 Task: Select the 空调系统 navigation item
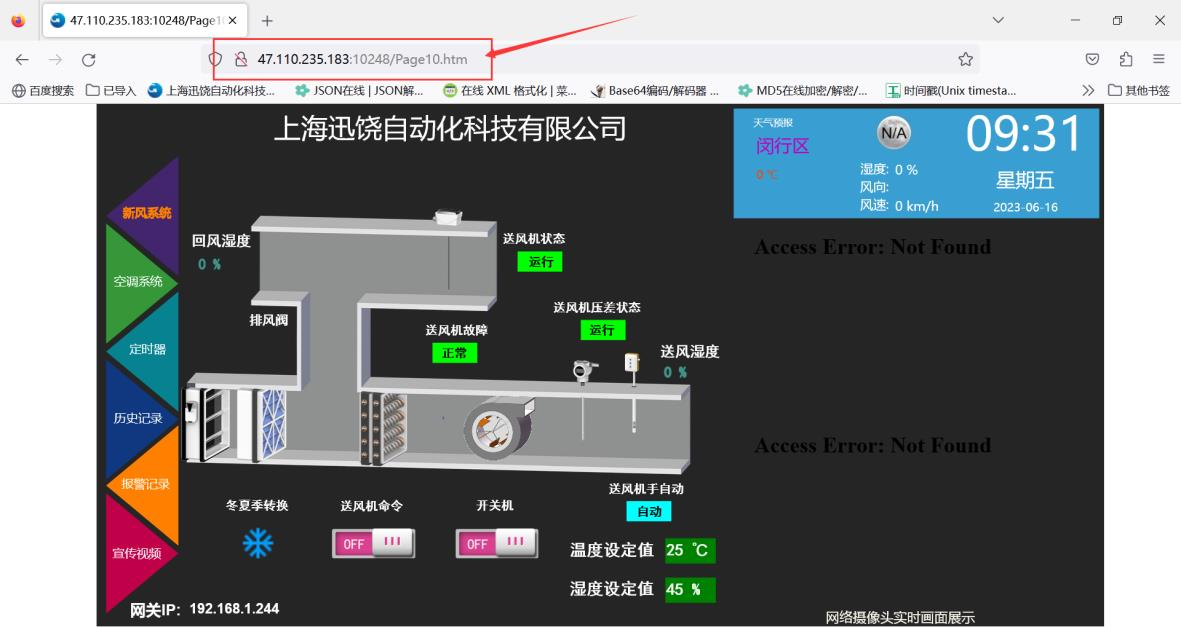click(138, 281)
